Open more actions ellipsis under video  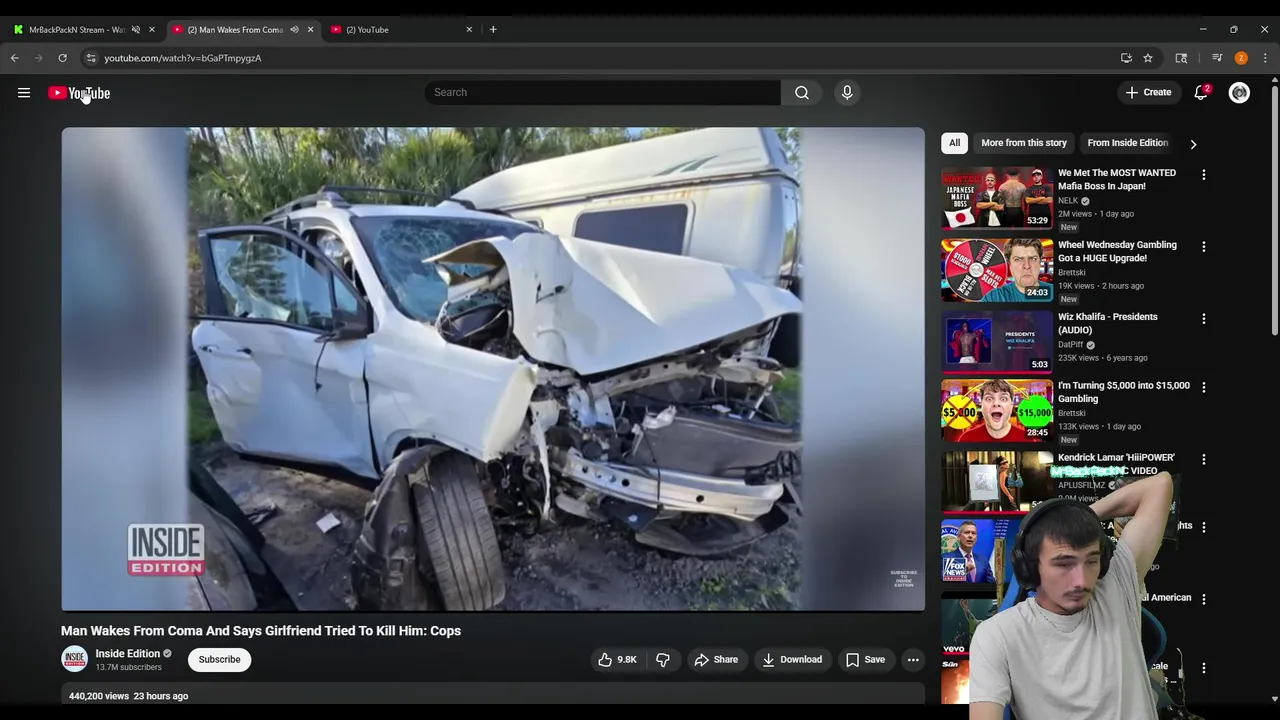coord(913,660)
